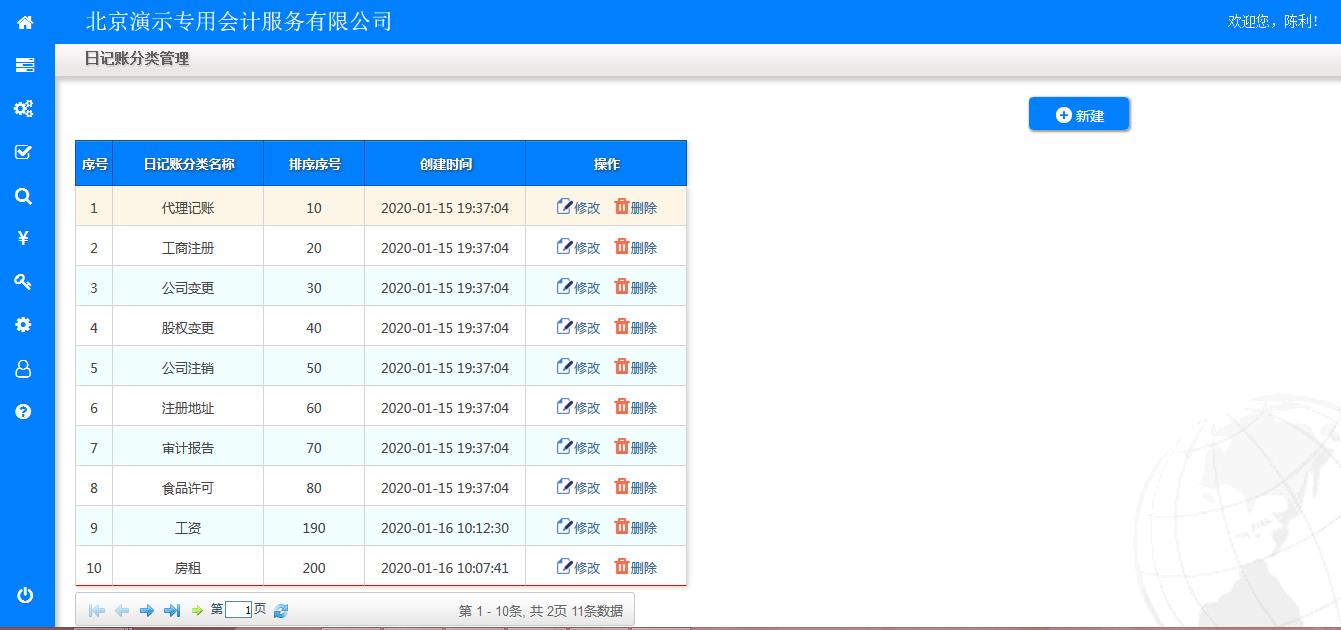Open the user profile icon in sidebar
Image resolution: width=1341 pixels, height=630 pixels.
(24, 369)
